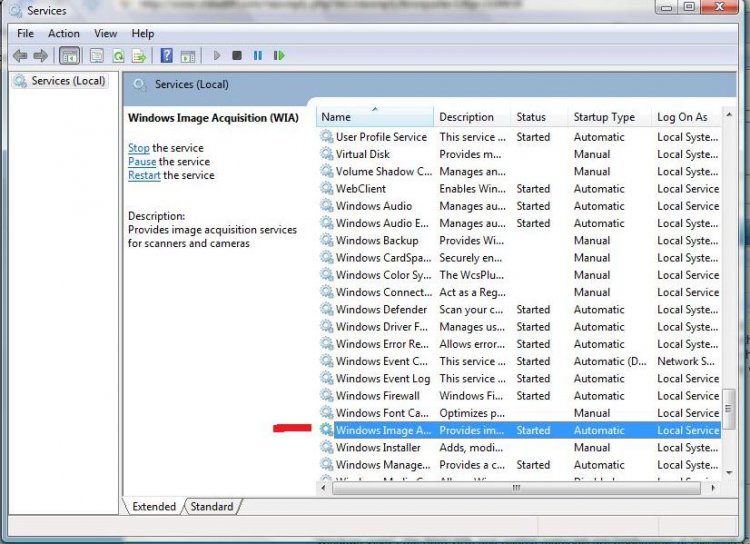Click the gear icon beside Windows Image Acquisition
The height and width of the screenshot is (544, 750).
click(327, 429)
